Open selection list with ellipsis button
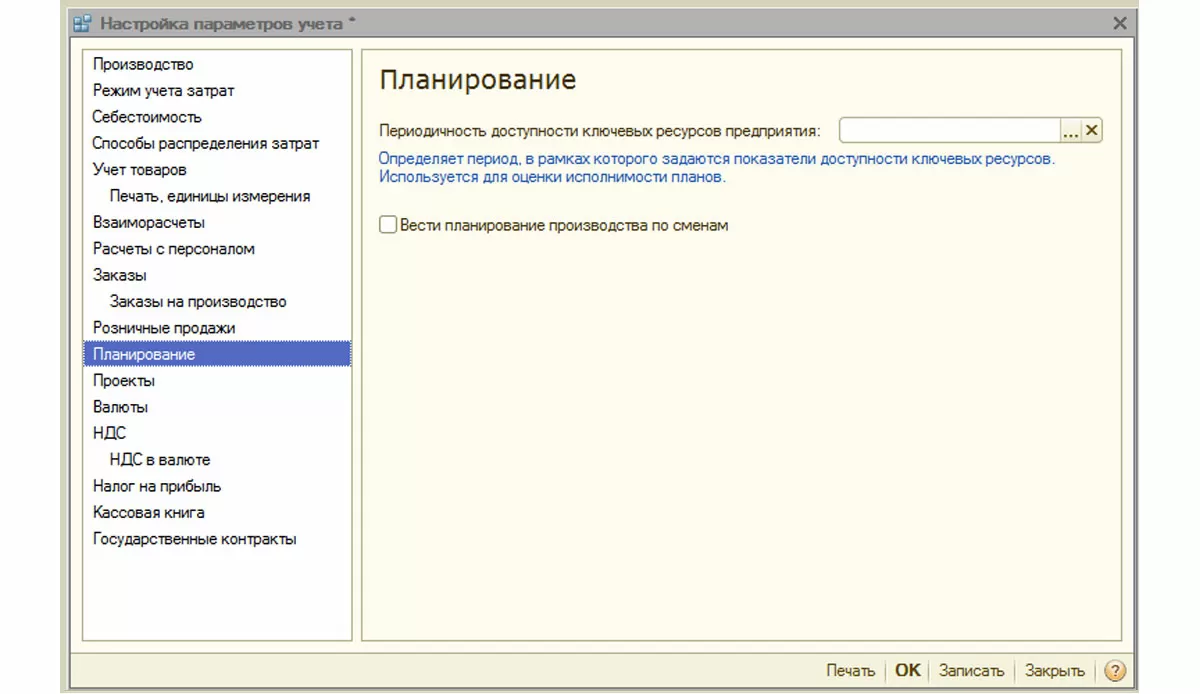 coord(1071,130)
